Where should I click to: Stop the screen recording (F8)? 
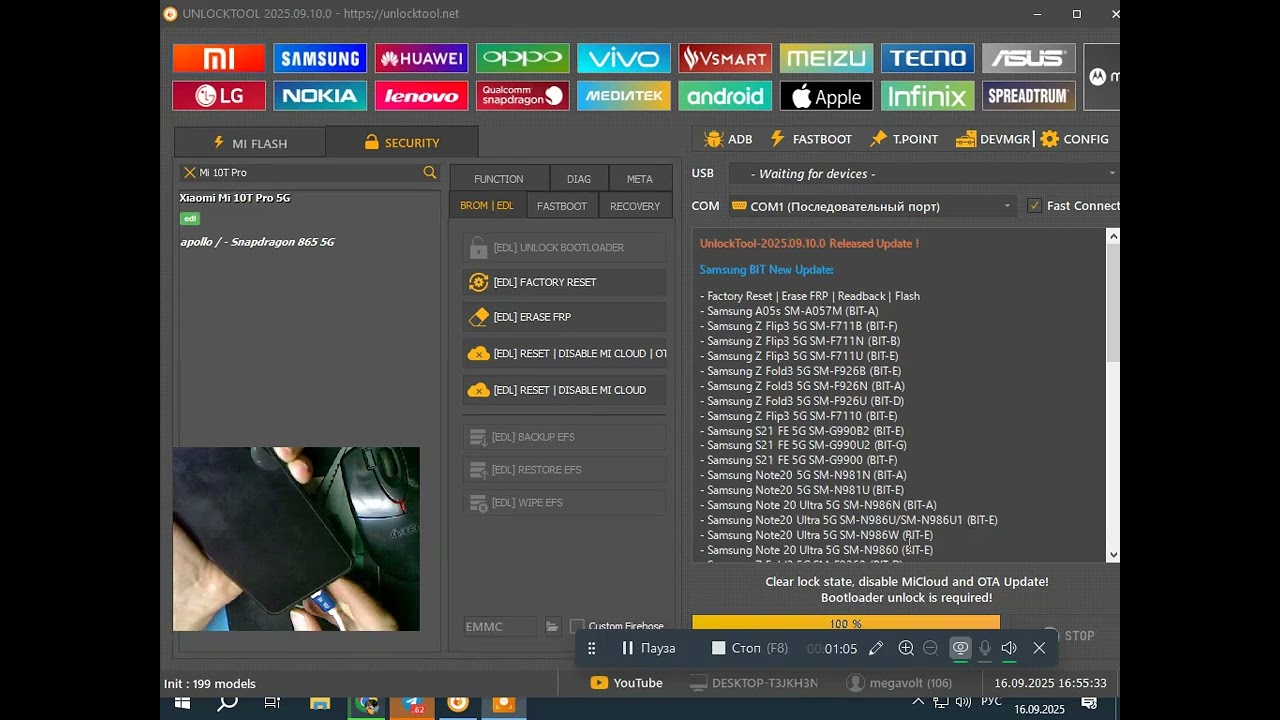click(x=750, y=648)
